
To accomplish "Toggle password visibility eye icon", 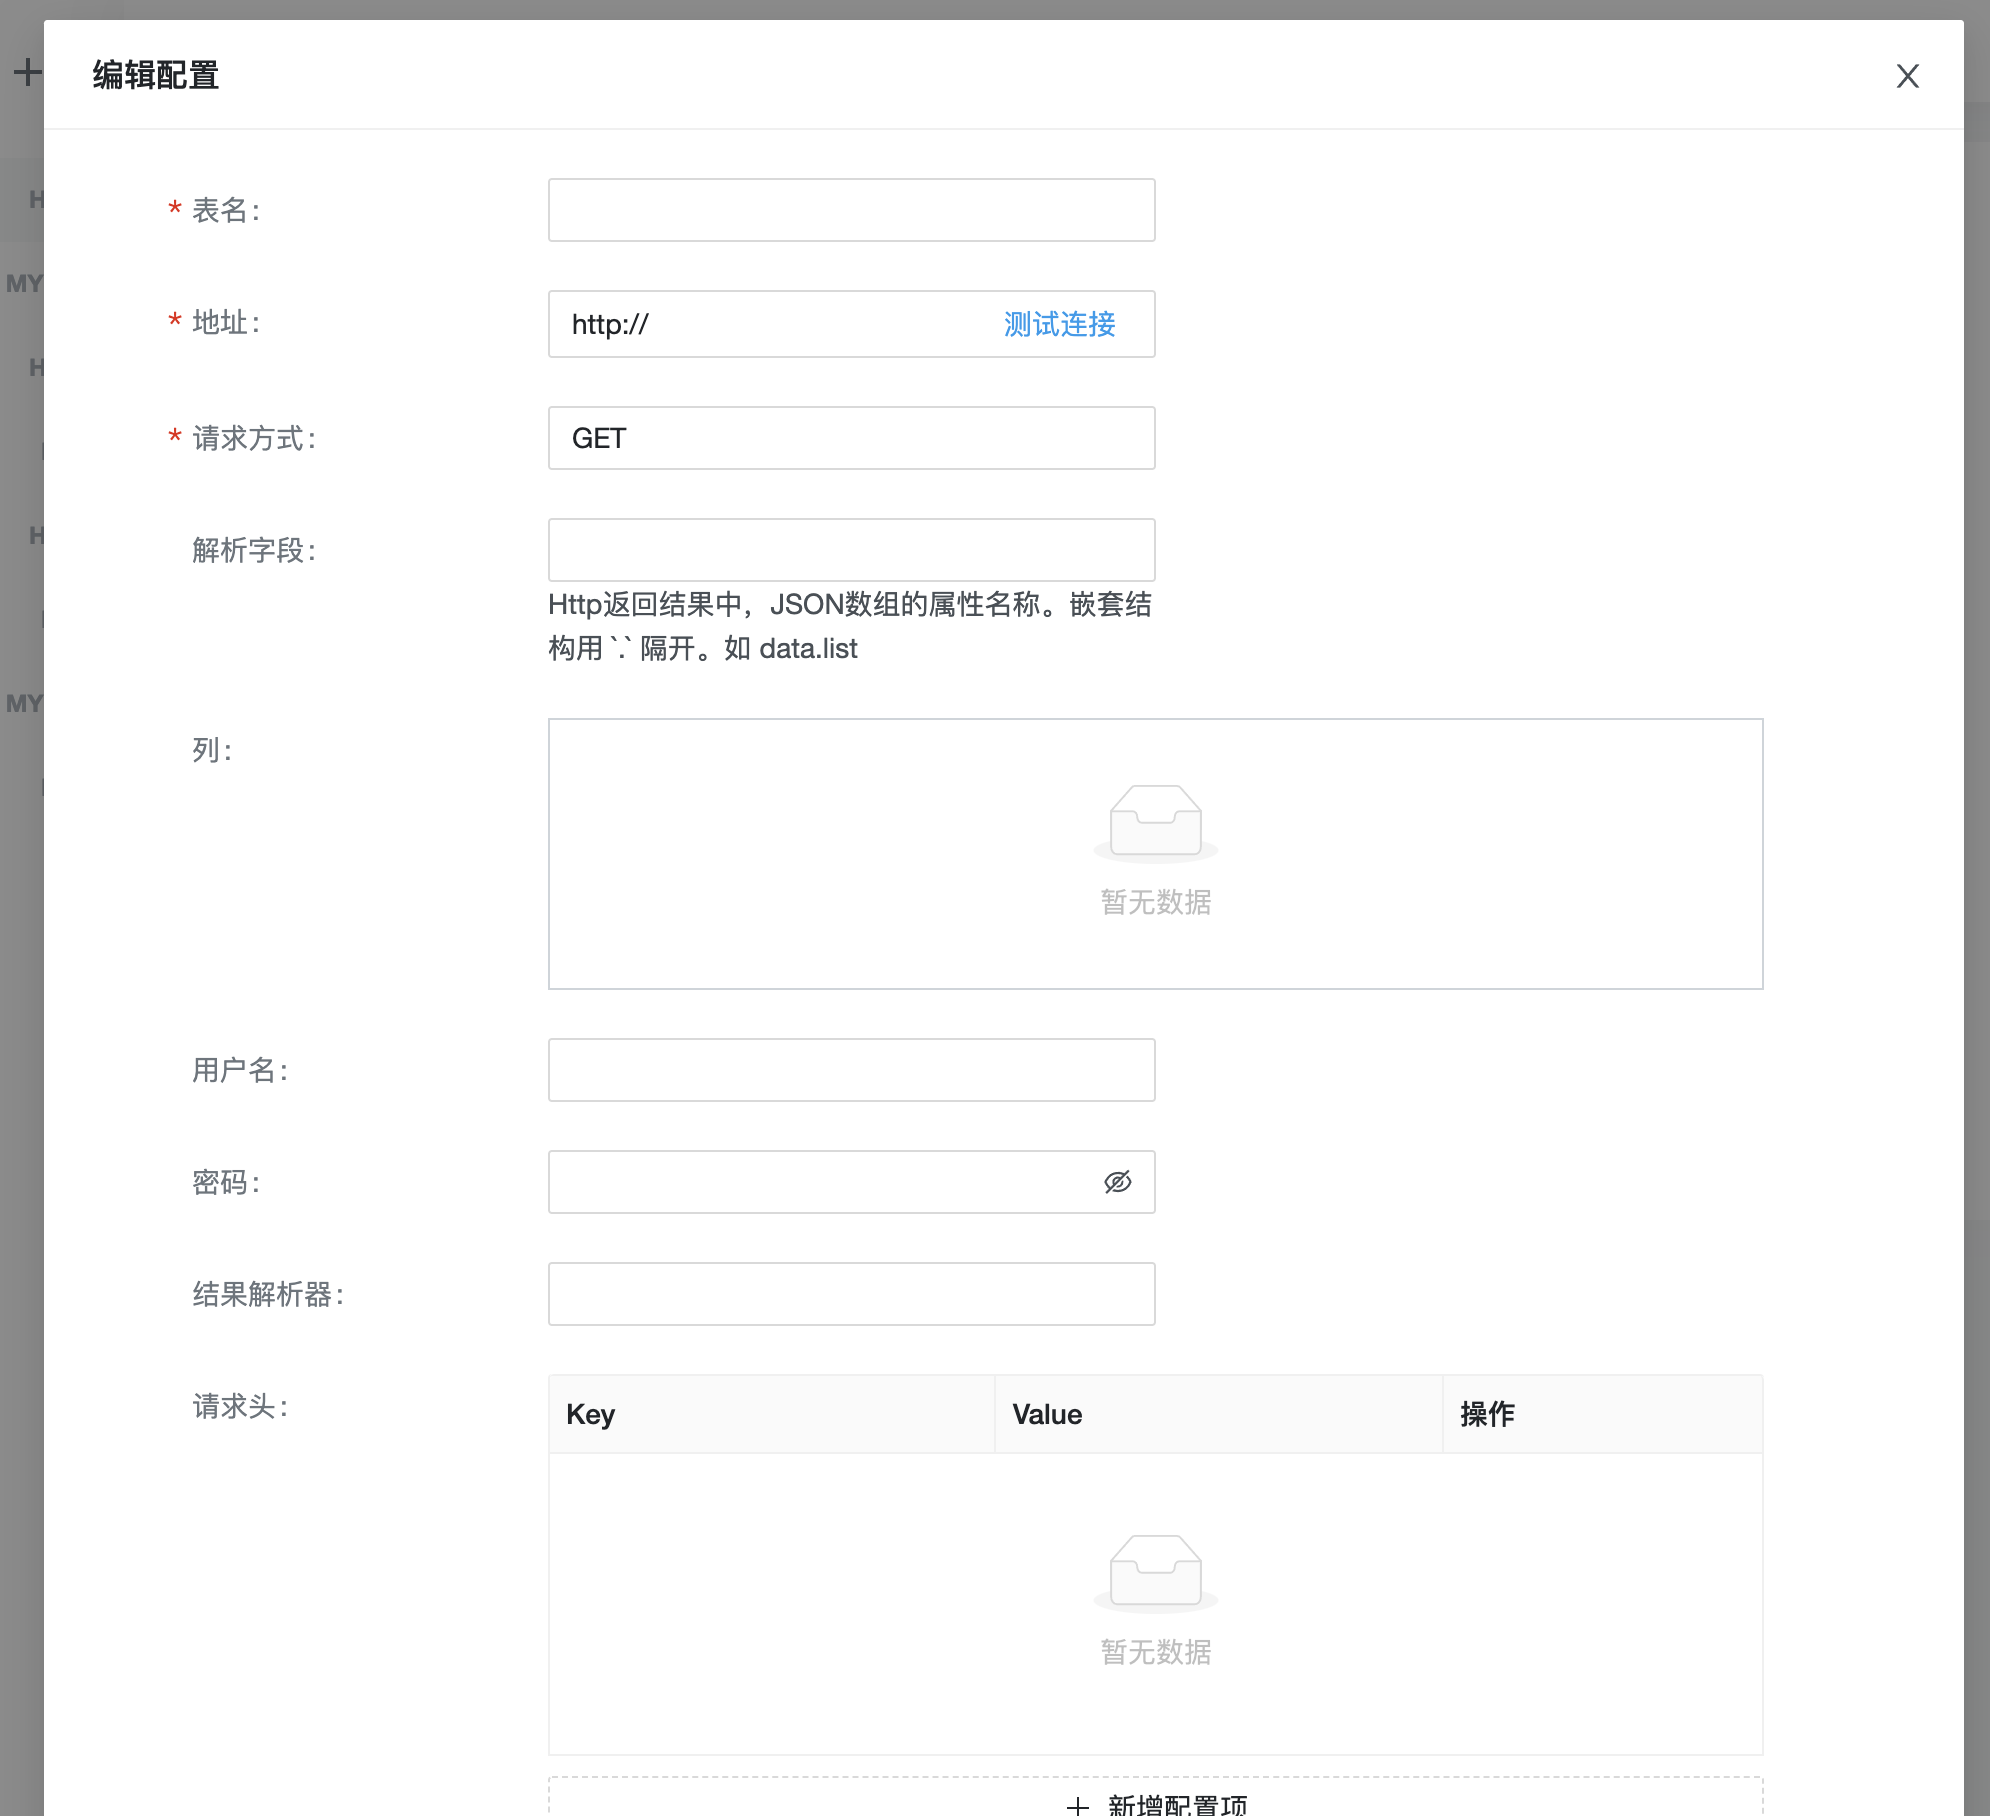I will (x=1117, y=1182).
